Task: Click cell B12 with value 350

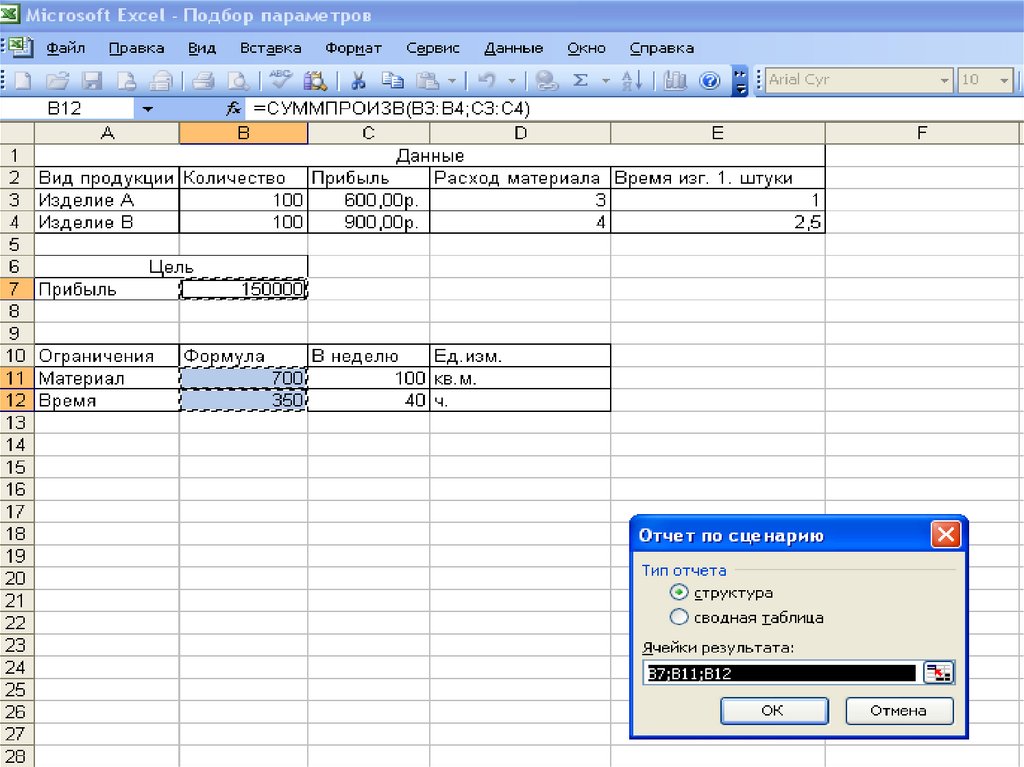Action: (x=243, y=400)
